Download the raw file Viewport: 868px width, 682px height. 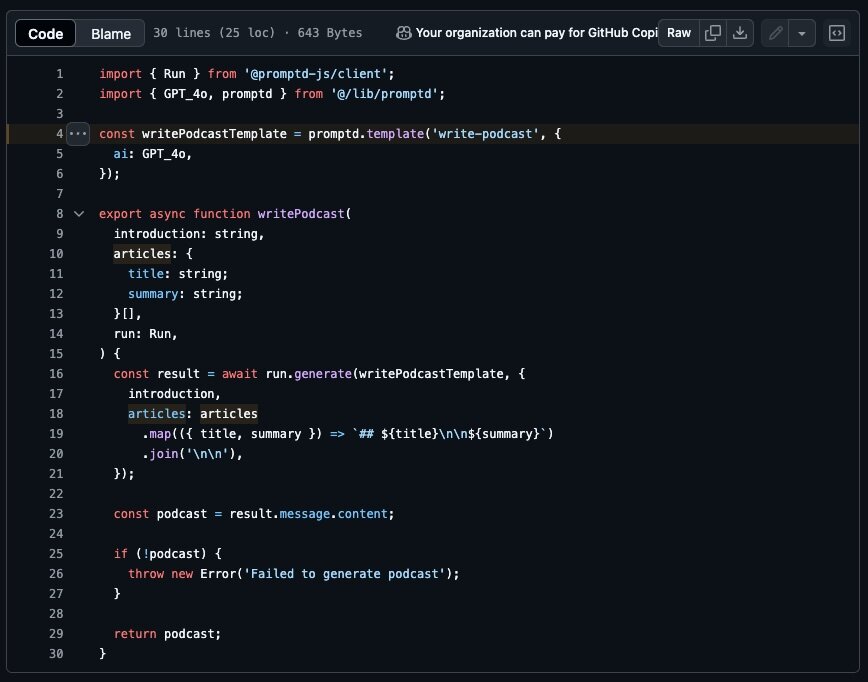[739, 33]
